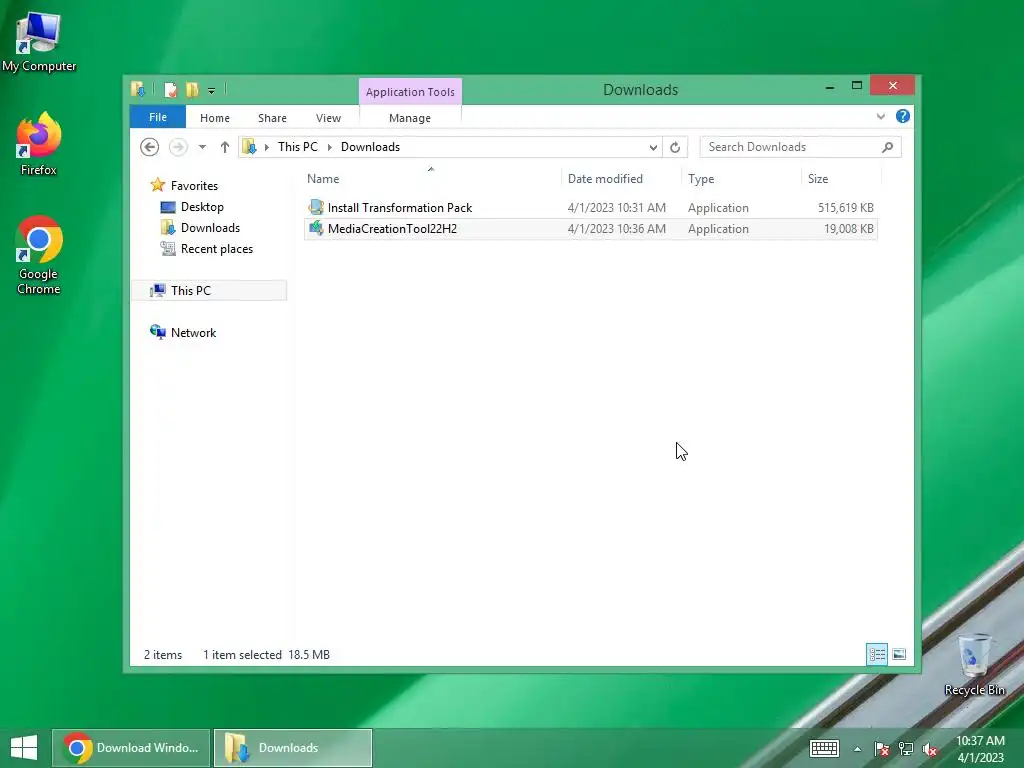The width and height of the screenshot is (1024, 768).
Task: Show hidden tray icons arrow
Action: pyautogui.click(x=857, y=749)
